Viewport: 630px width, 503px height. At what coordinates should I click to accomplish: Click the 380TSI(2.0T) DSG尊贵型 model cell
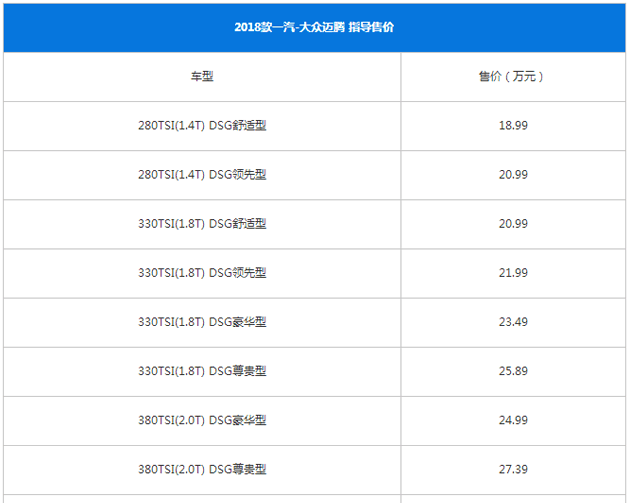tap(202, 469)
